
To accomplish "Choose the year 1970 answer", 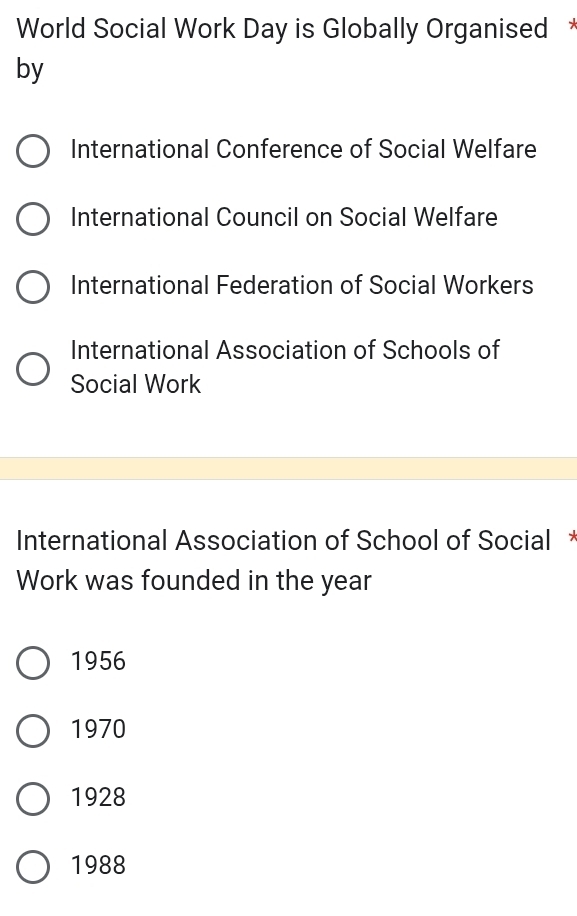I will 33,731.
